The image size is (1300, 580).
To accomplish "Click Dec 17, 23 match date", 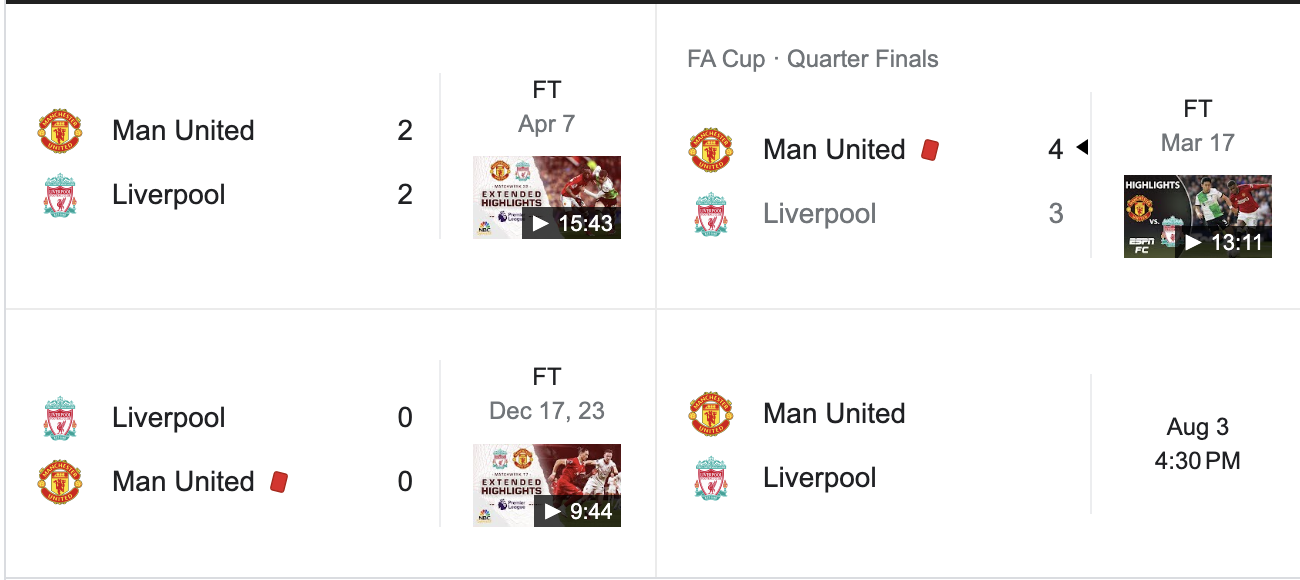I will [x=547, y=411].
